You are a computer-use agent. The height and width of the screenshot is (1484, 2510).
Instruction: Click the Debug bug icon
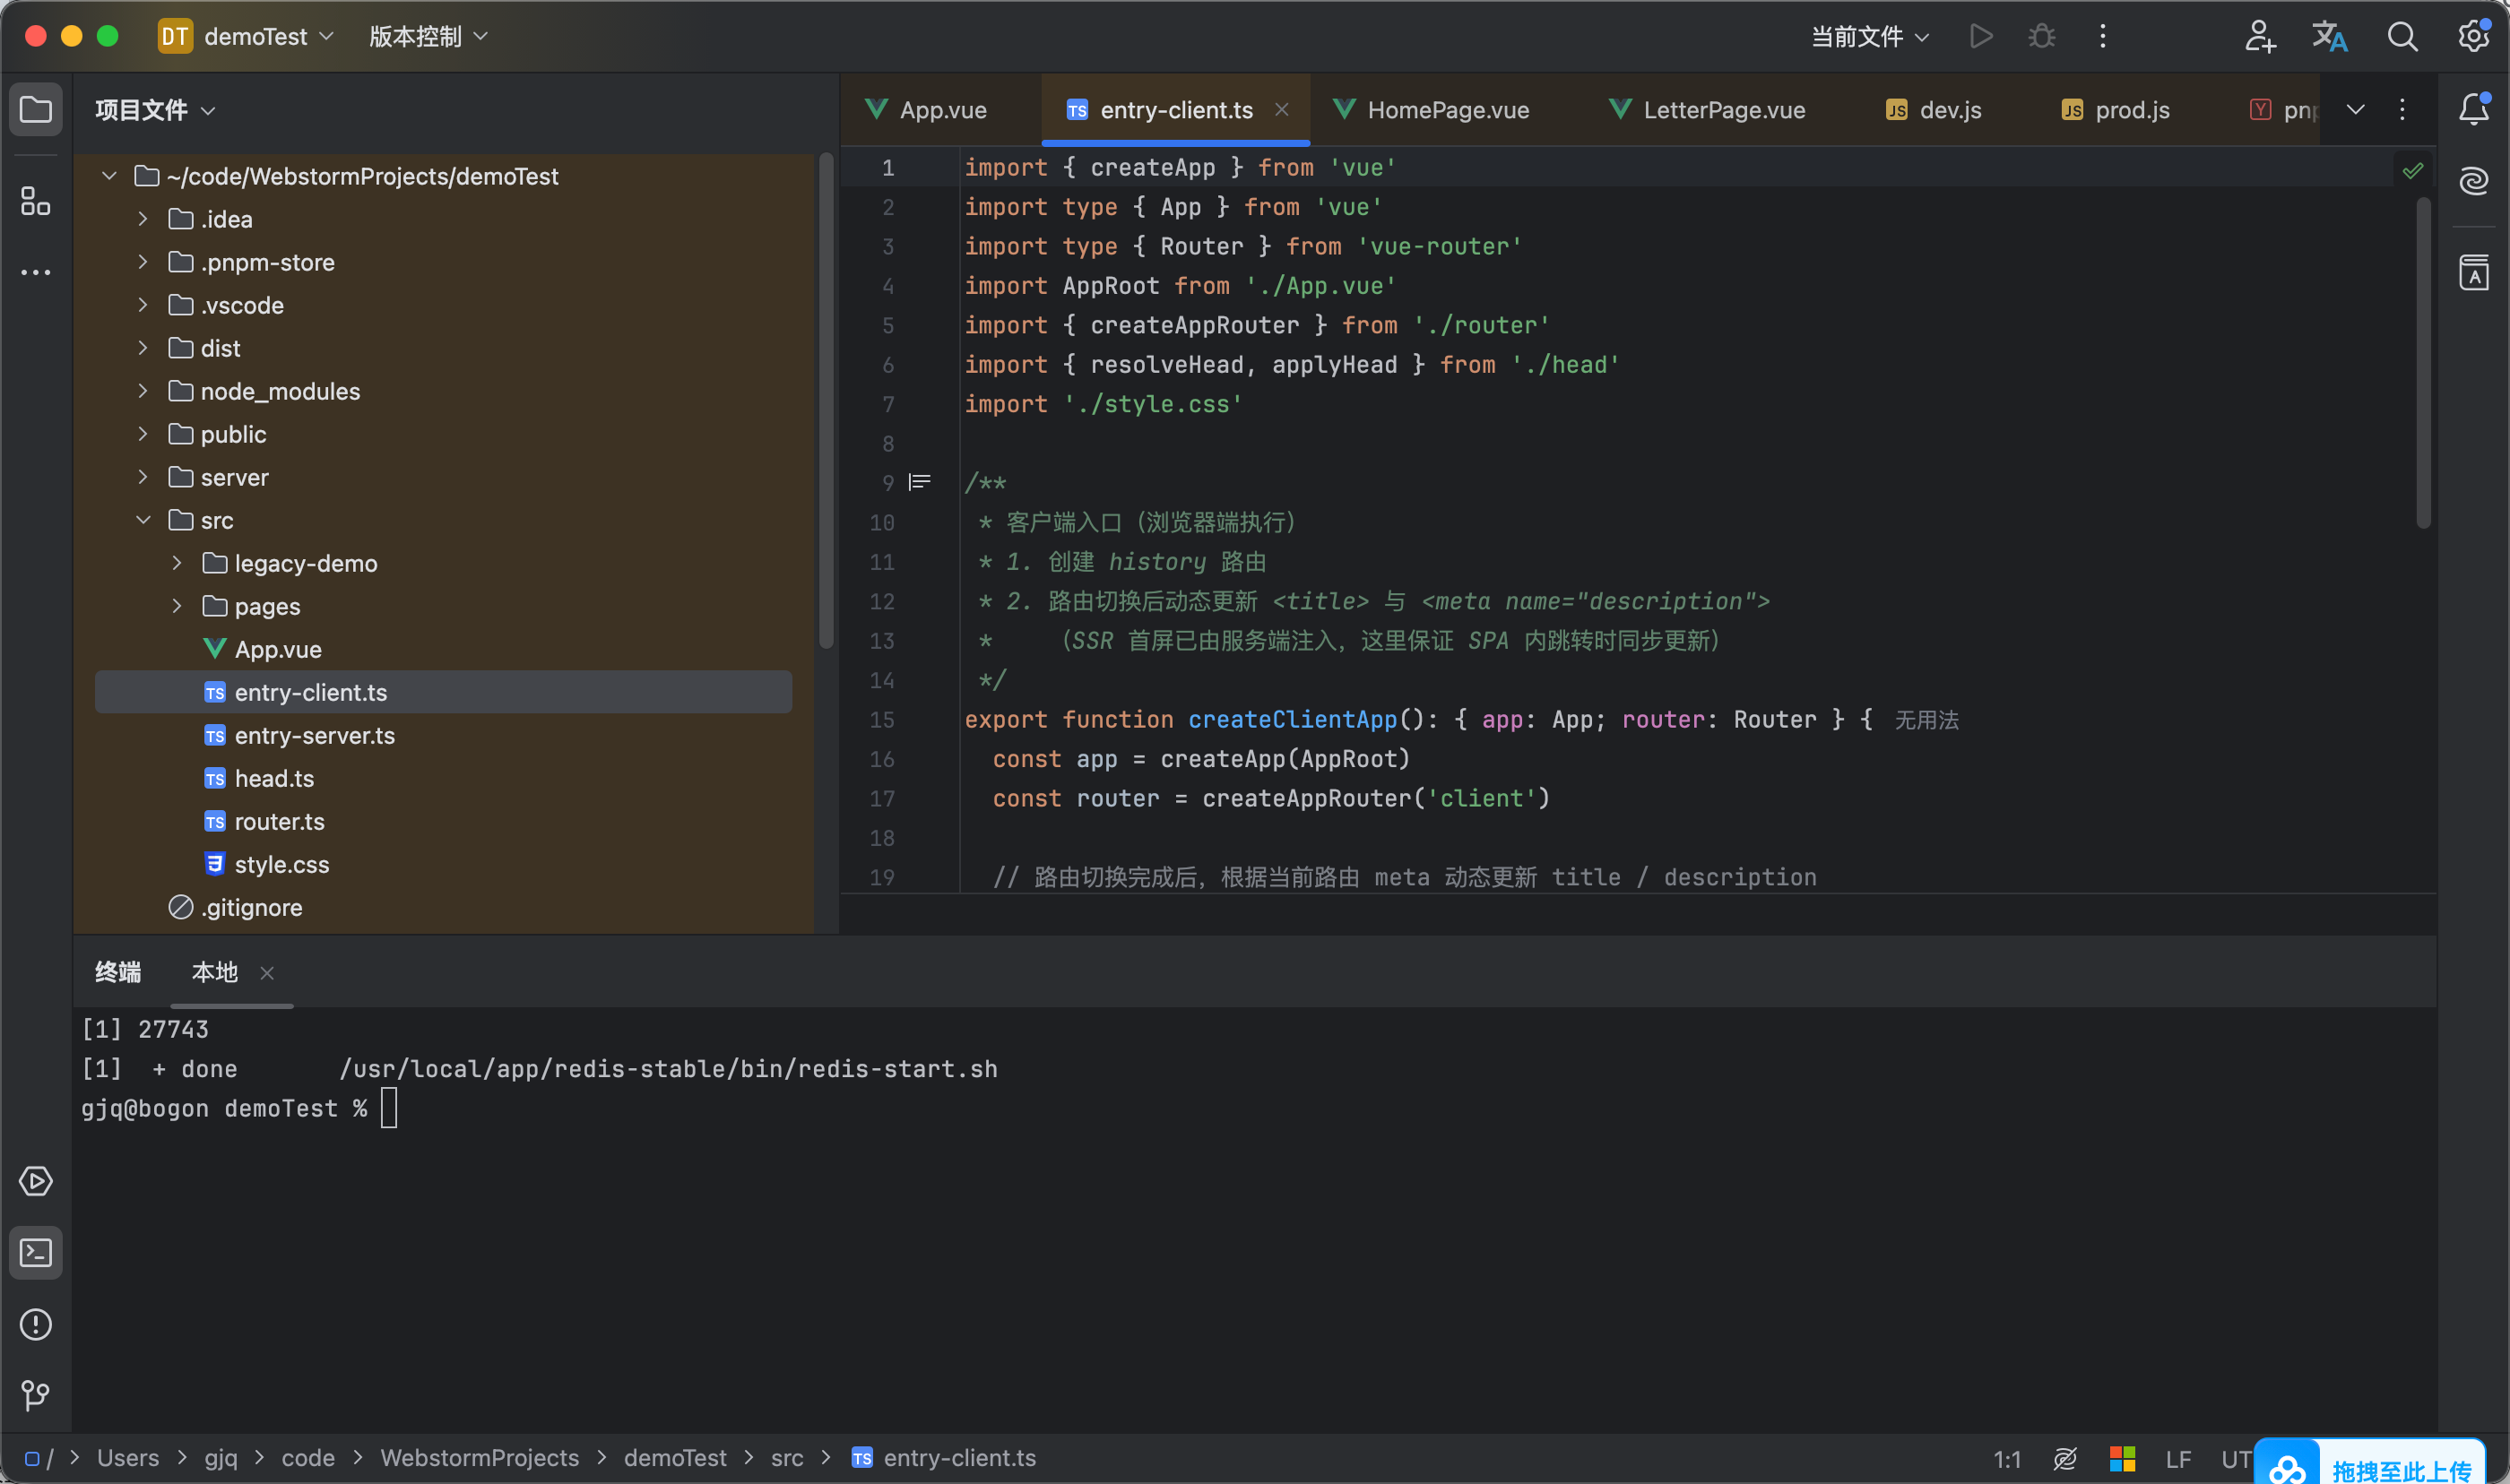click(x=2041, y=36)
